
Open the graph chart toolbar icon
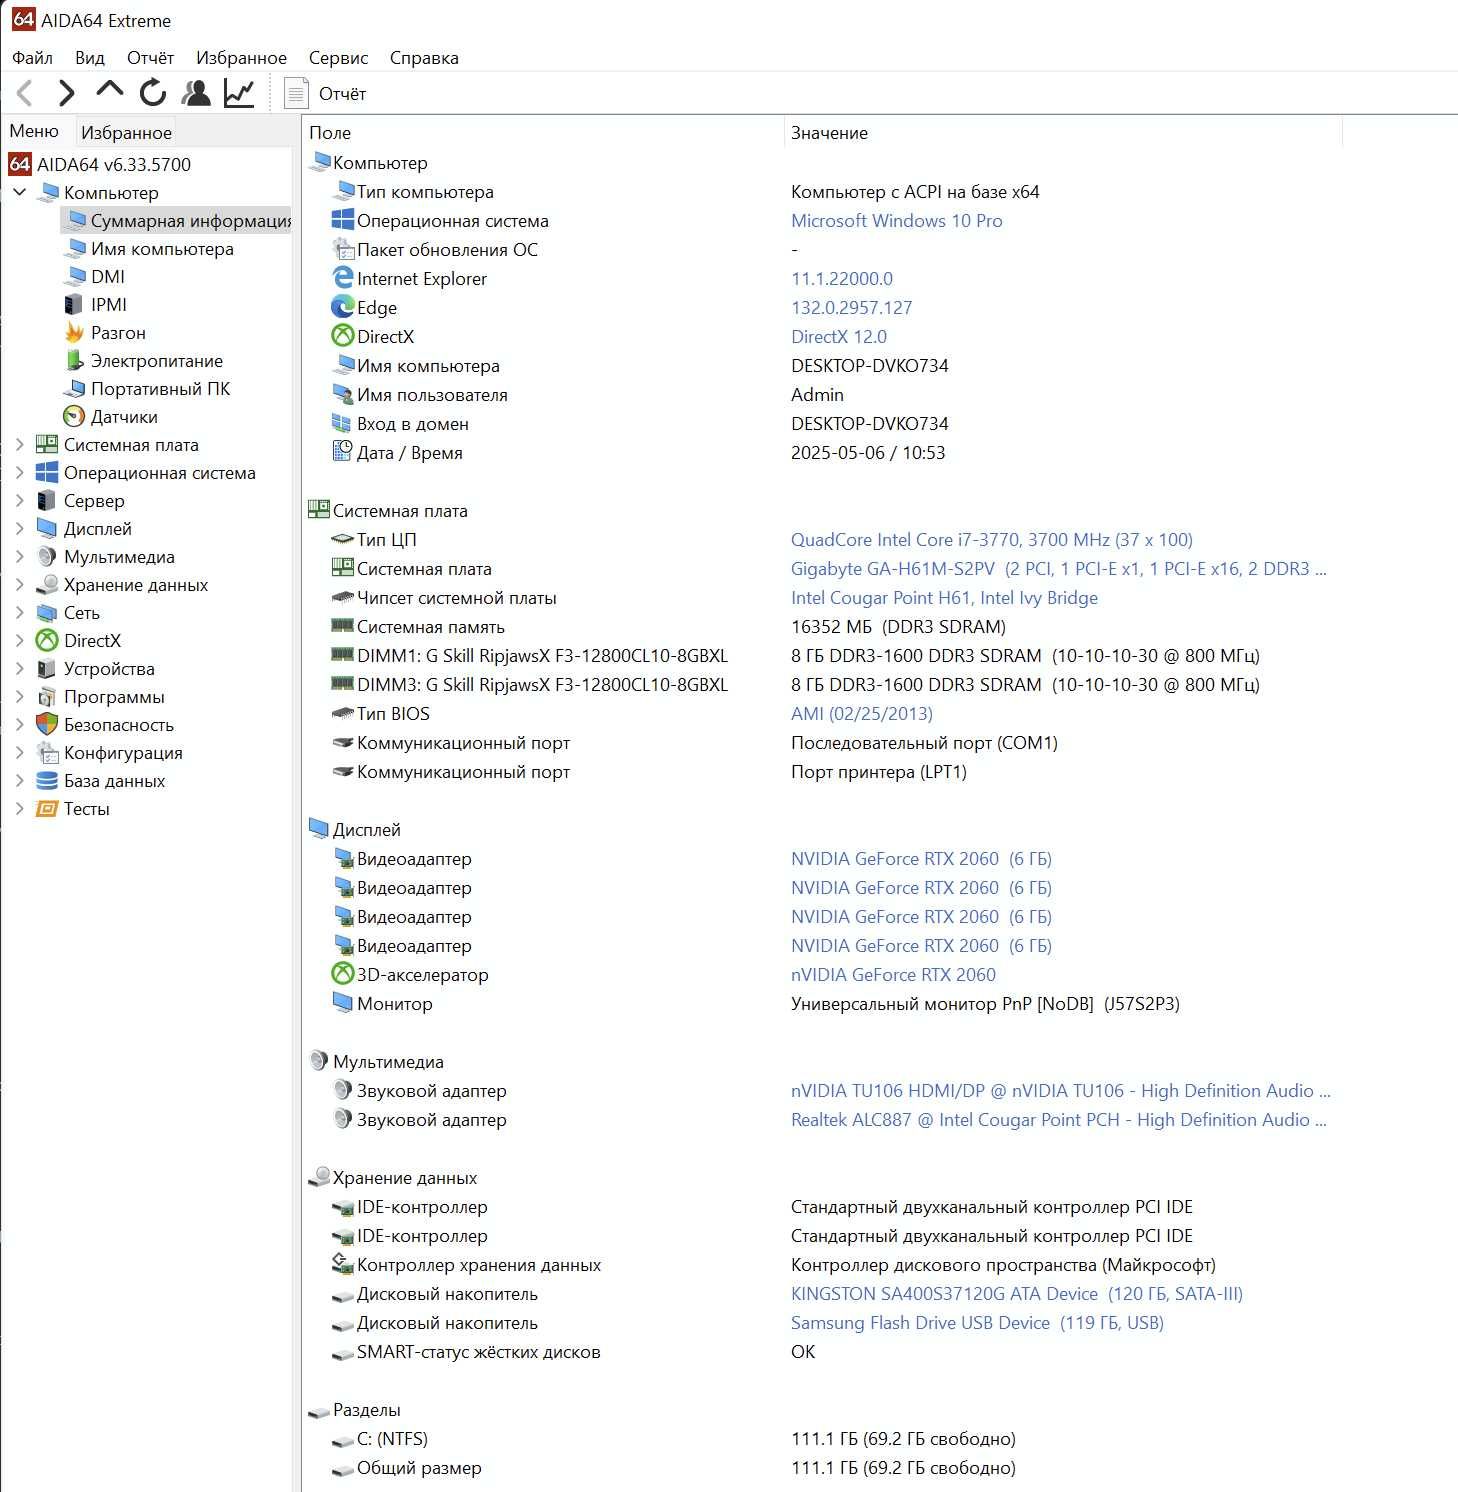239,93
